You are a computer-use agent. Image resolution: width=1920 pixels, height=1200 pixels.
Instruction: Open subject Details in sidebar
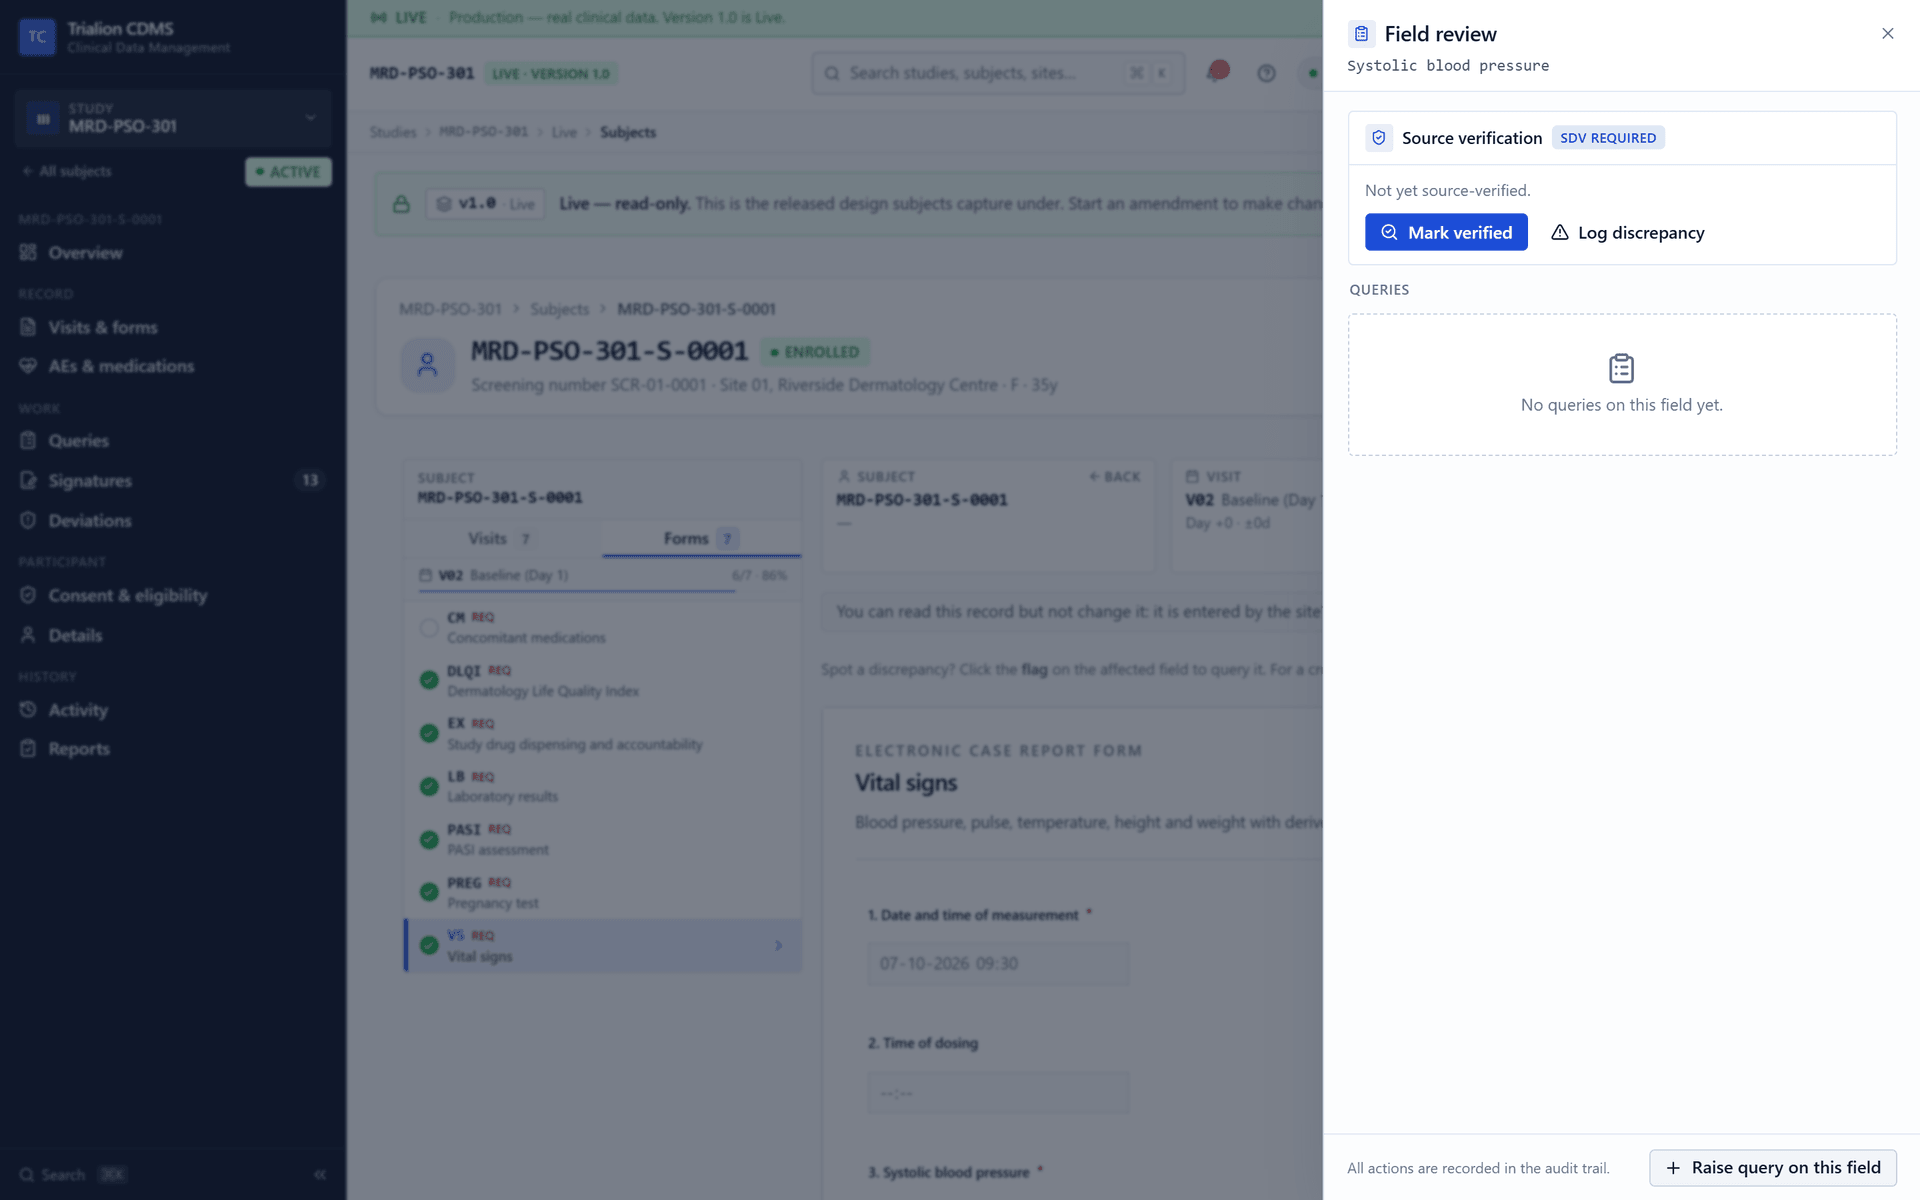(172, 635)
